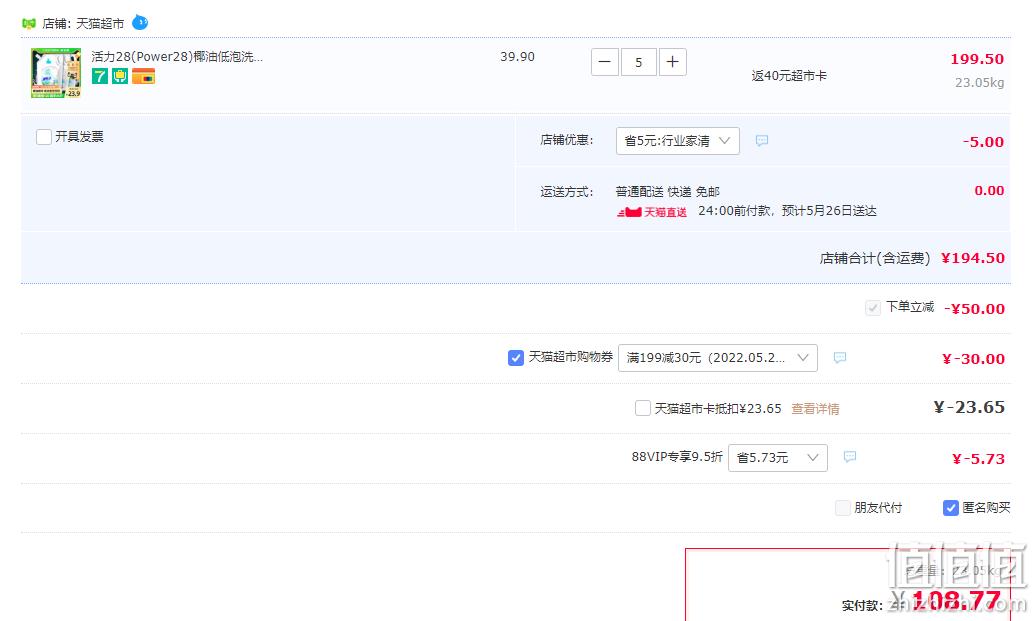
Task: Click the comment icon beside the 购物券 dropdown
Action: (x=840, y=357)
